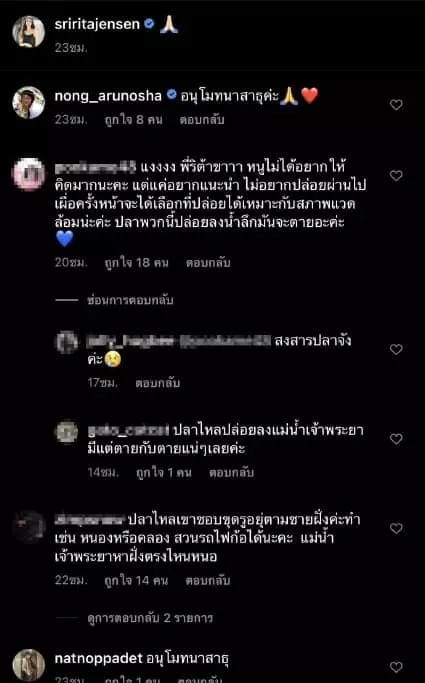Screen dimensions: 425x683
Task: Open the nong_arunosha username link
Action: pos(108,95)
